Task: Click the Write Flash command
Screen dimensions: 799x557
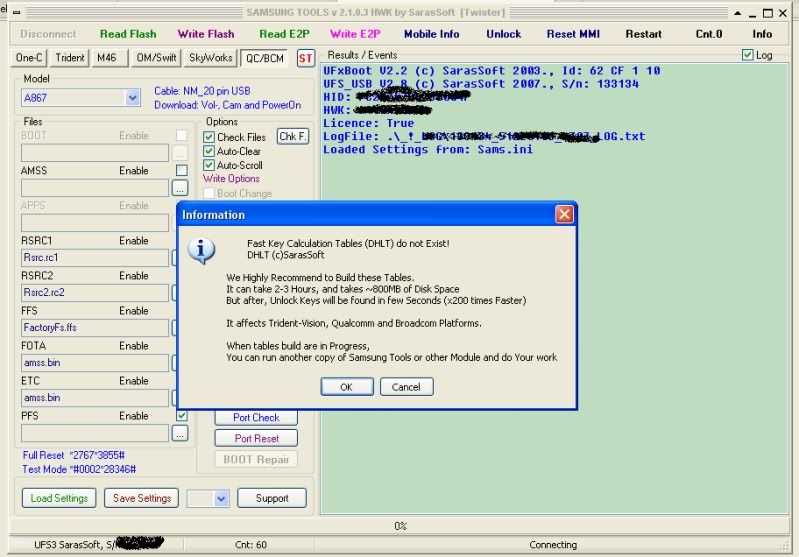Action: tap(206, 34)
